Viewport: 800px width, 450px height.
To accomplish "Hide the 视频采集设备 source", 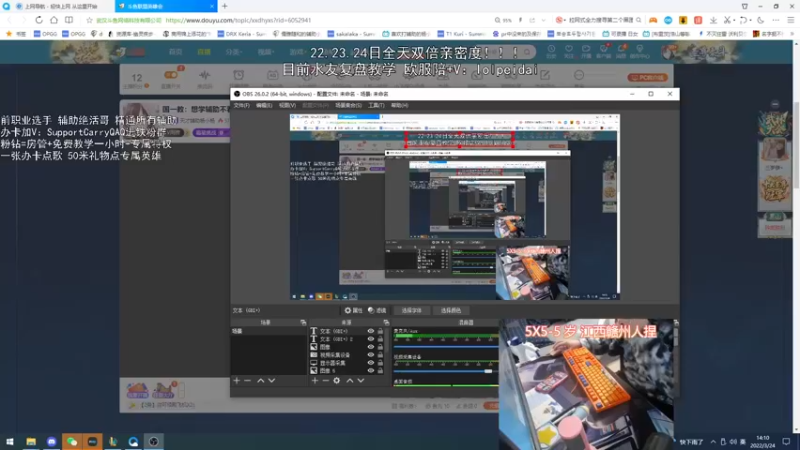I will tap(371, 355).
